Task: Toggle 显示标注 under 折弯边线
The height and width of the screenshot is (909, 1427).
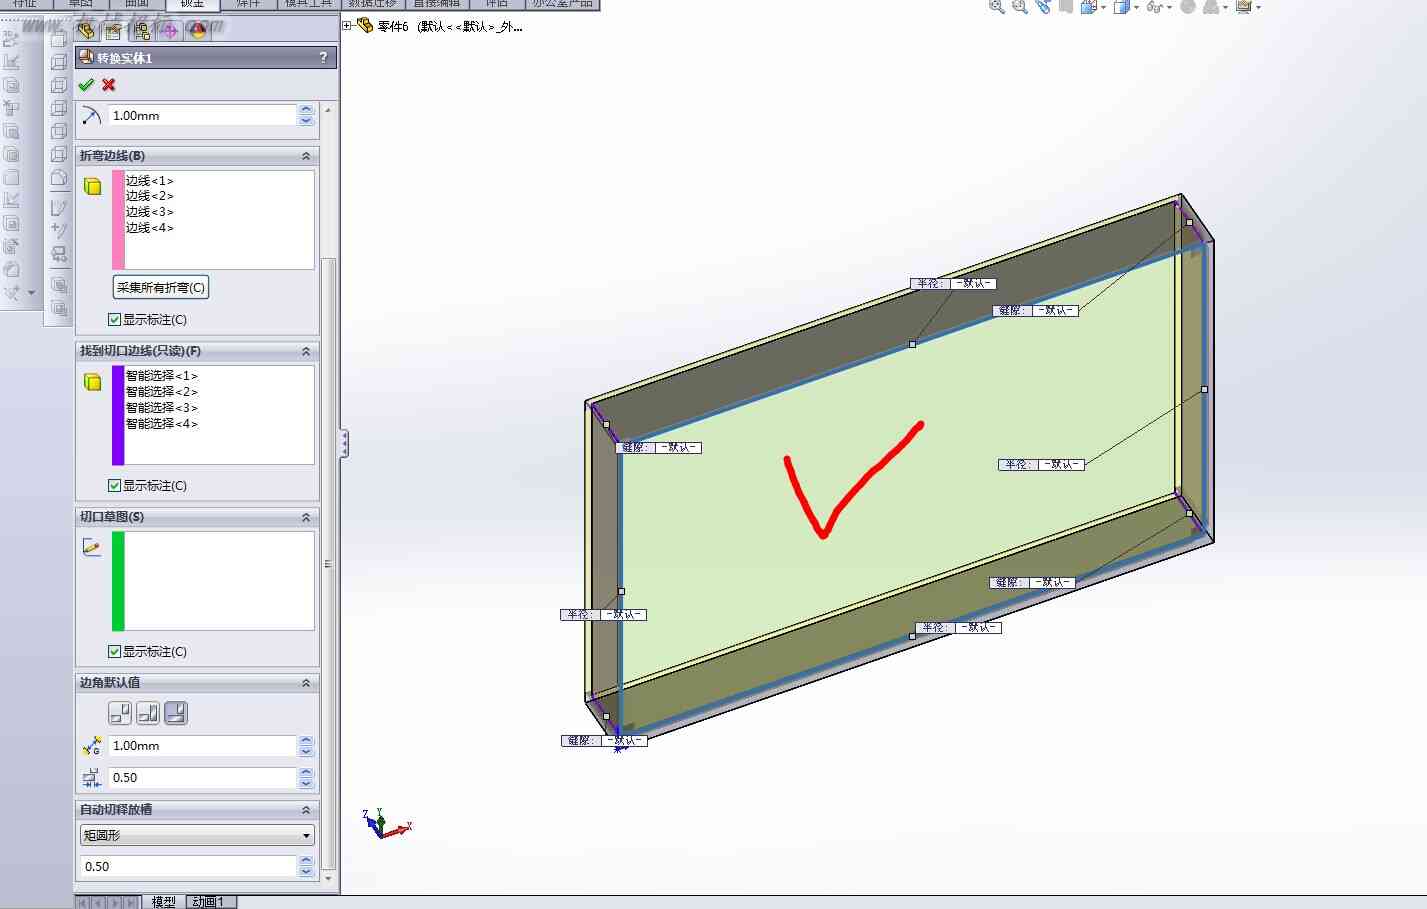Action: click(114, 320)
